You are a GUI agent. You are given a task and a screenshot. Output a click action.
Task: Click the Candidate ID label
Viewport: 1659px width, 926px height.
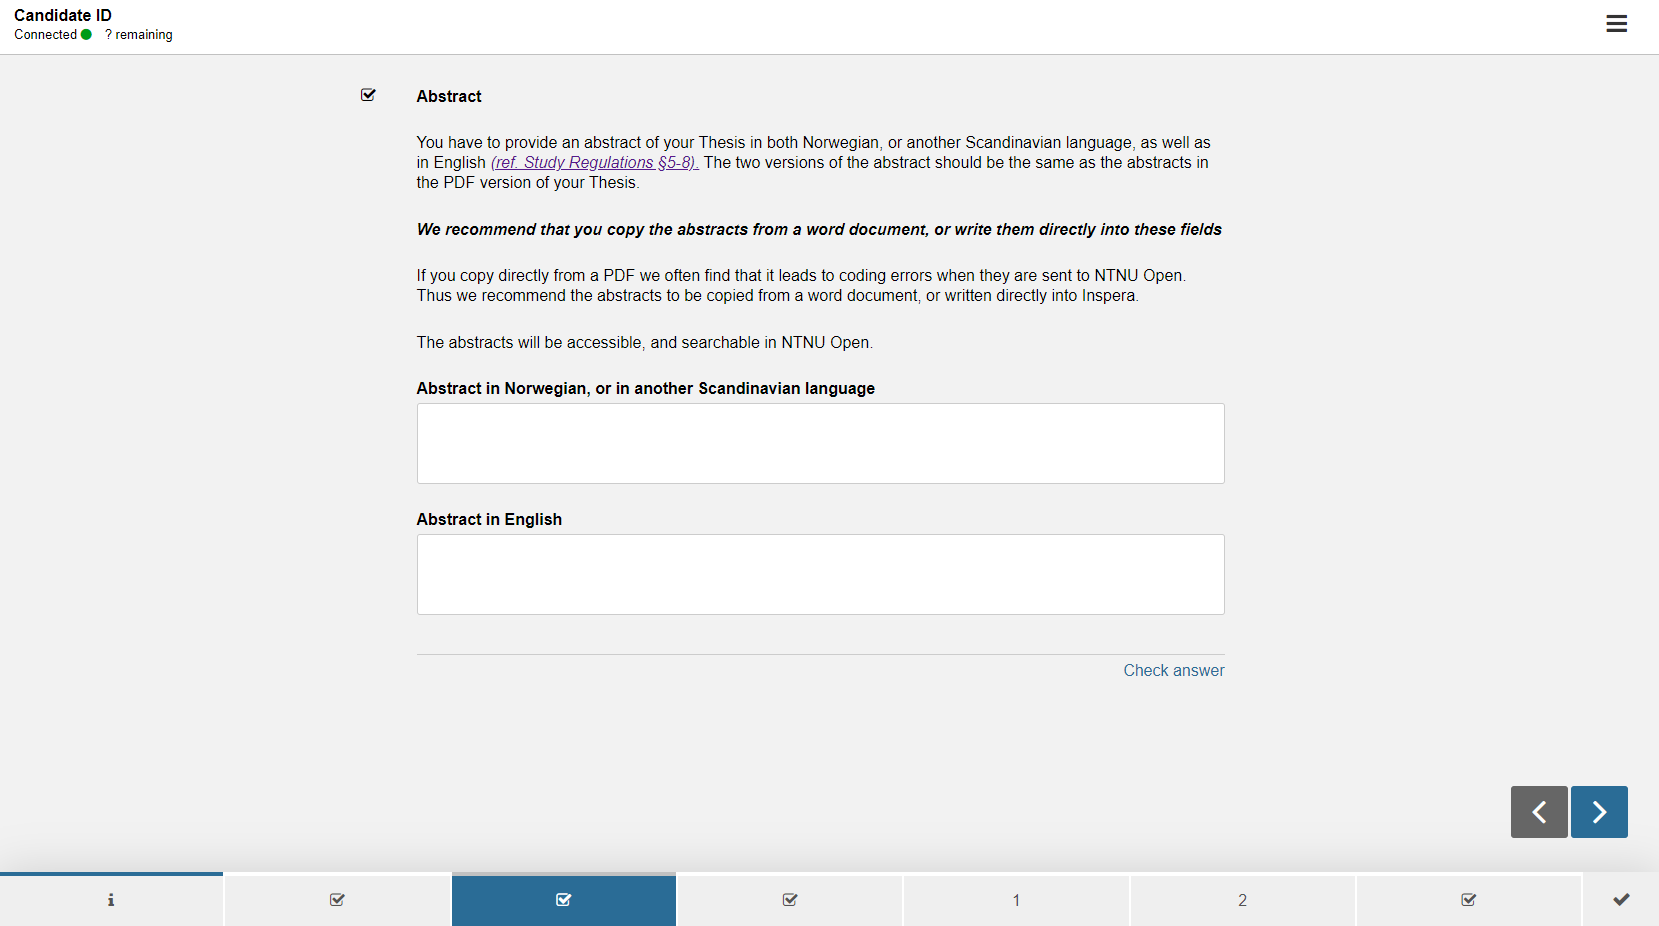pyautogui.click(x=63, y=15)
